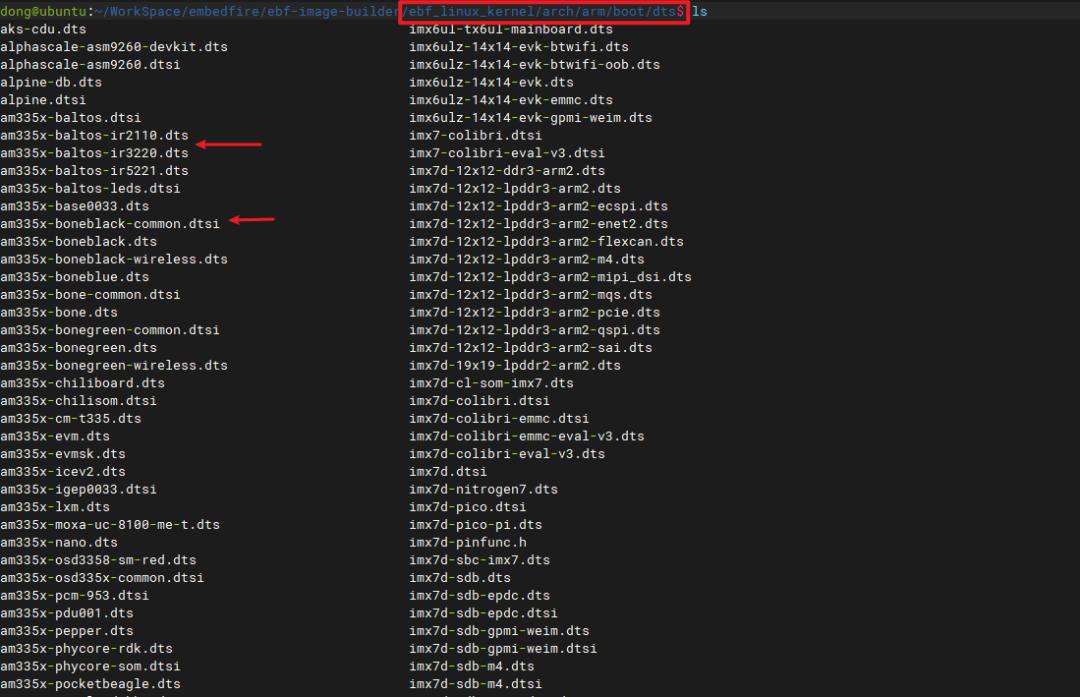Select am335x-moxa-uc-8100-me-t.dts file name

pyautogui.click(x=110, y=525)
